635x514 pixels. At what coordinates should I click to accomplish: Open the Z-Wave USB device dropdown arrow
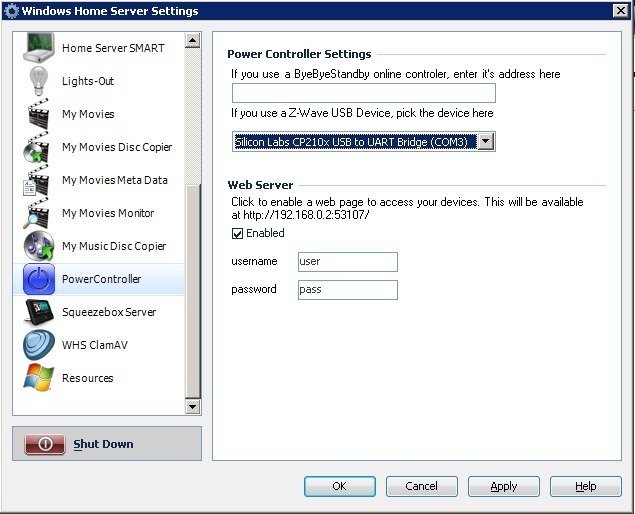pos(486,142)
